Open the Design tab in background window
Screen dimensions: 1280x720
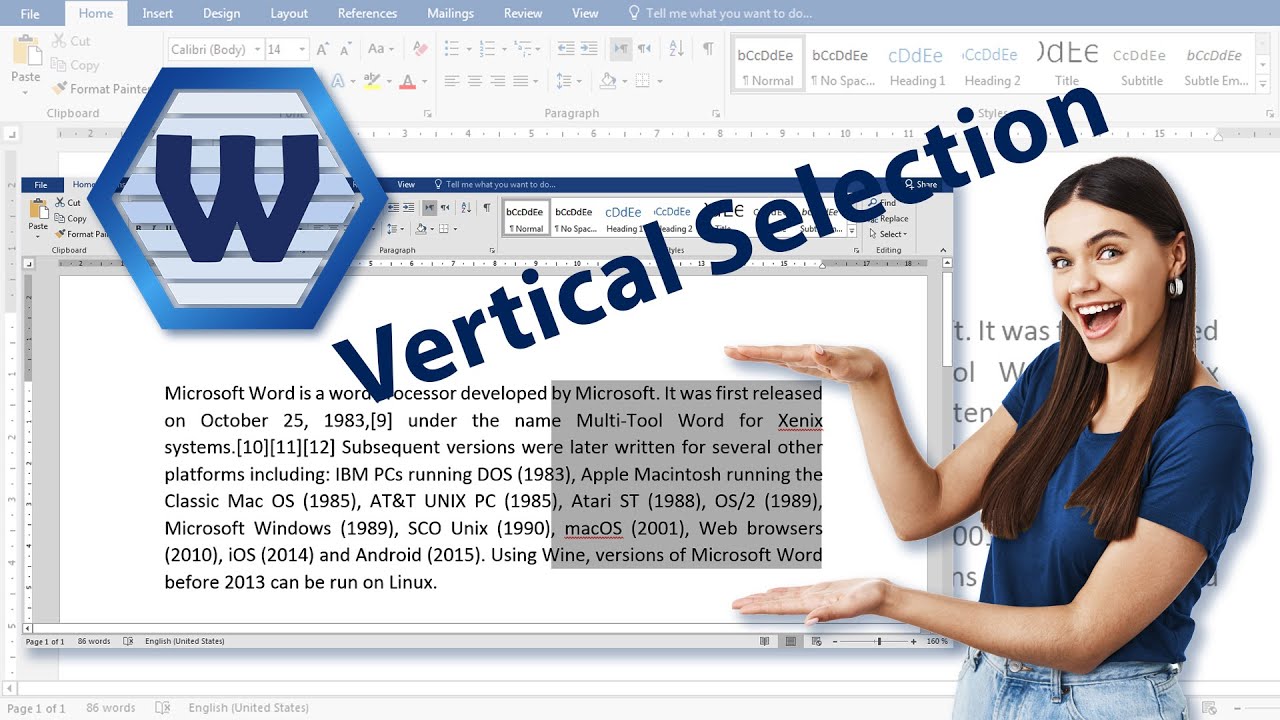tap(221, 13)
